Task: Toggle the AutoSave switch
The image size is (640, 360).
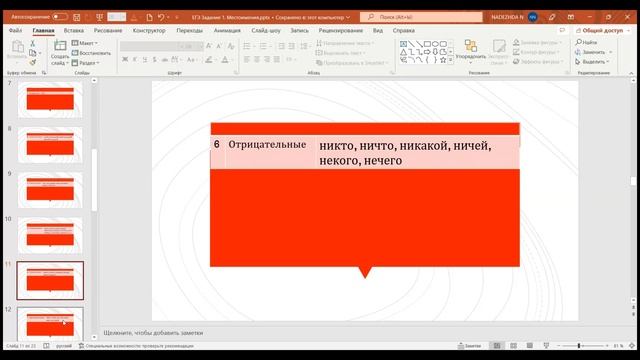Action: click(60, 17)
